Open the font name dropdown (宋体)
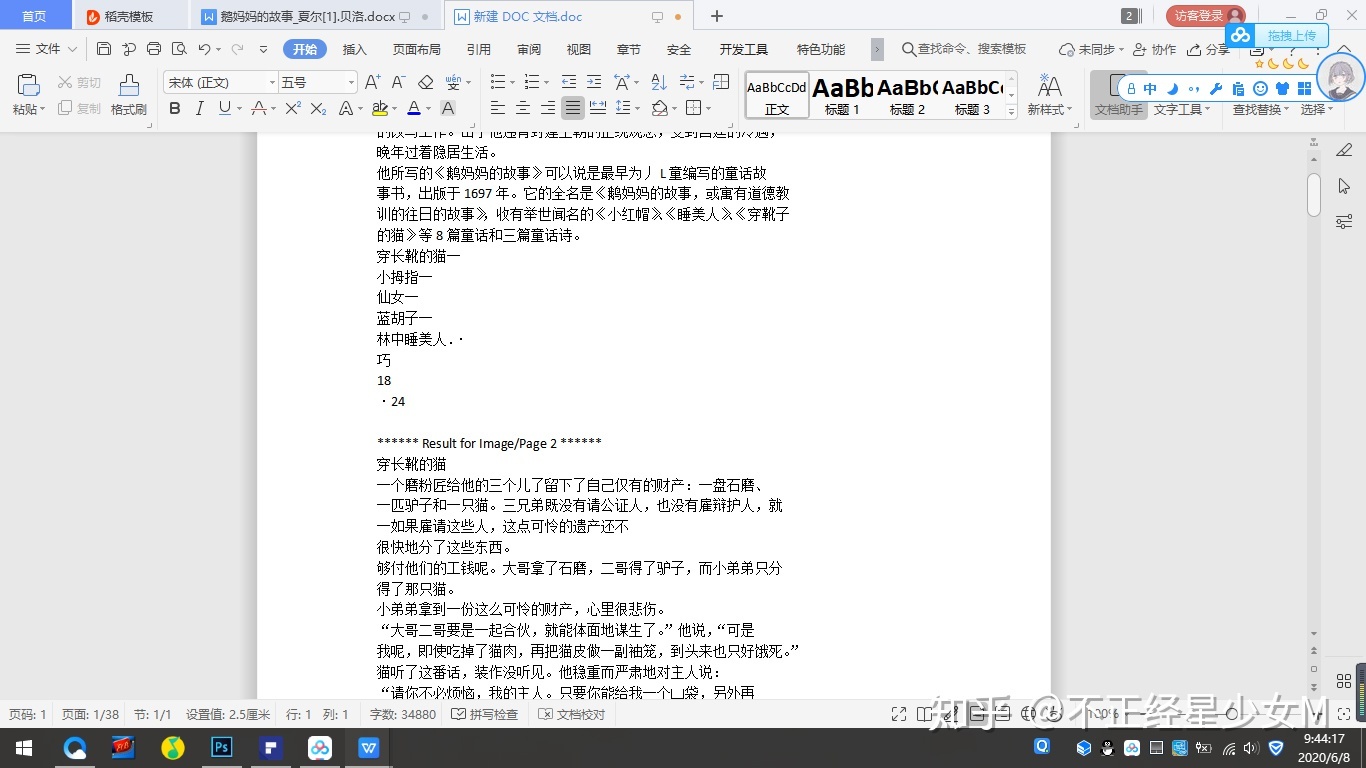 tap(272, 82)
